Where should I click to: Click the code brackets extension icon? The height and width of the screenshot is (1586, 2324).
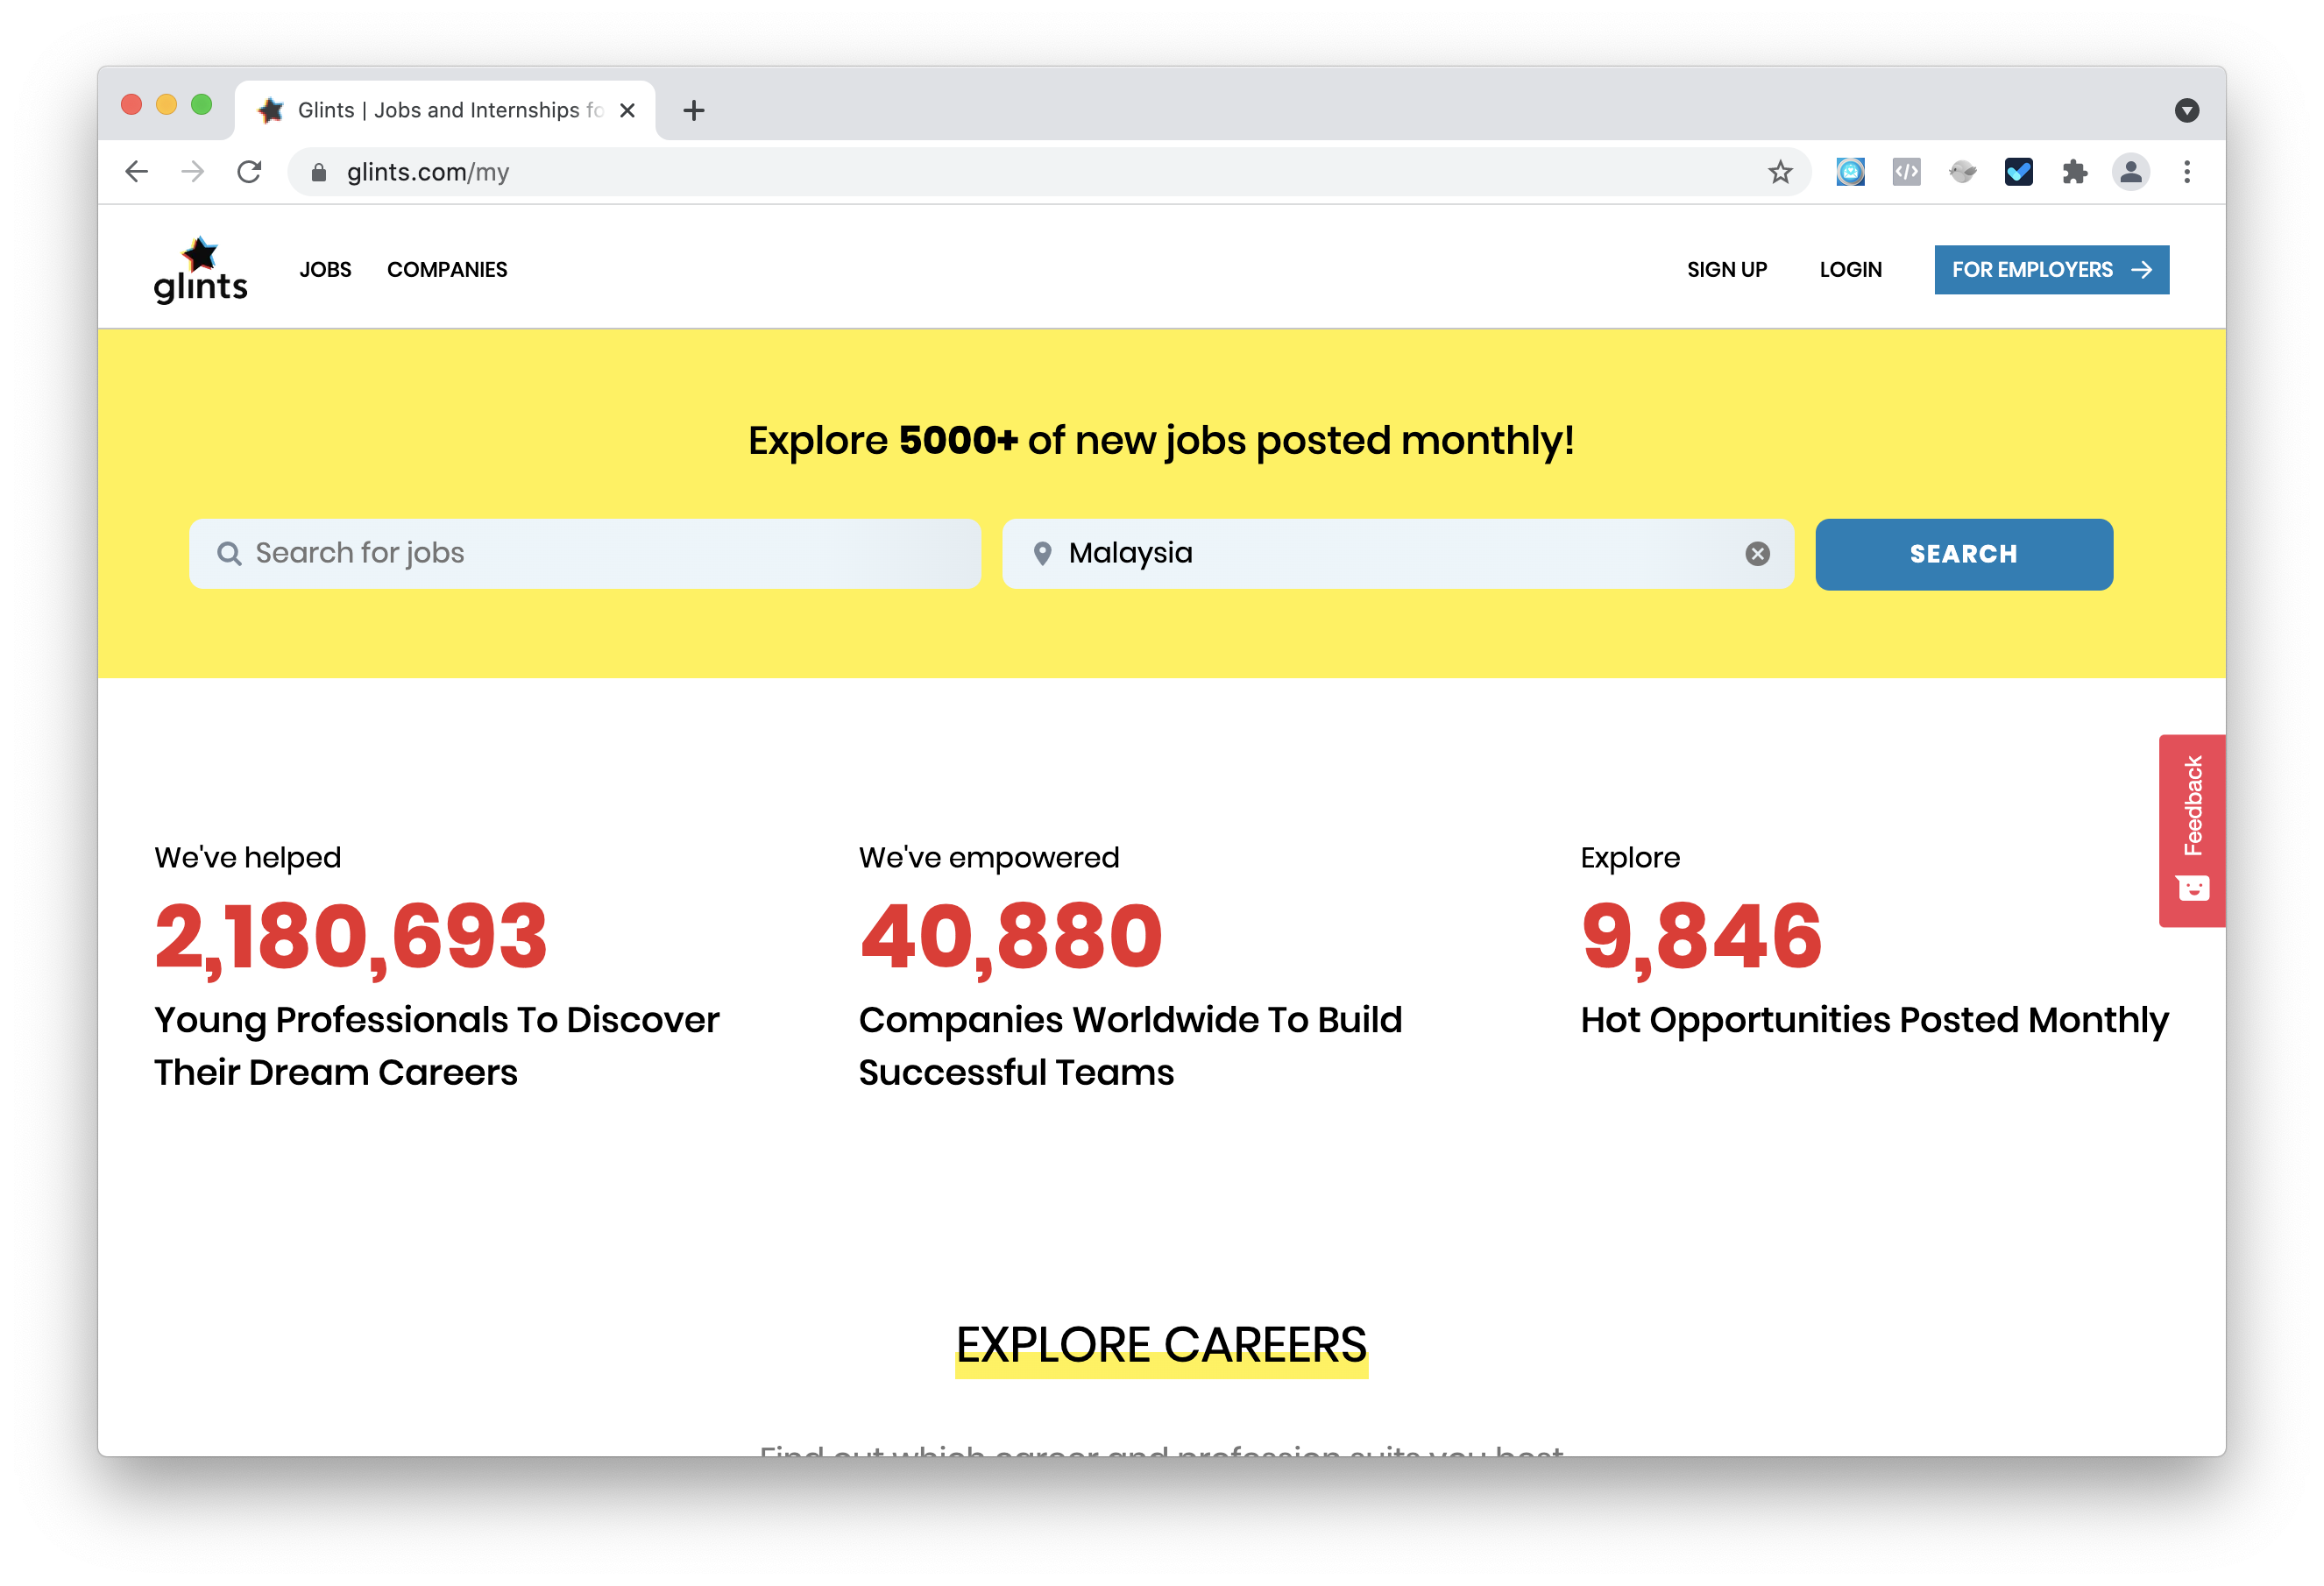1906,172
